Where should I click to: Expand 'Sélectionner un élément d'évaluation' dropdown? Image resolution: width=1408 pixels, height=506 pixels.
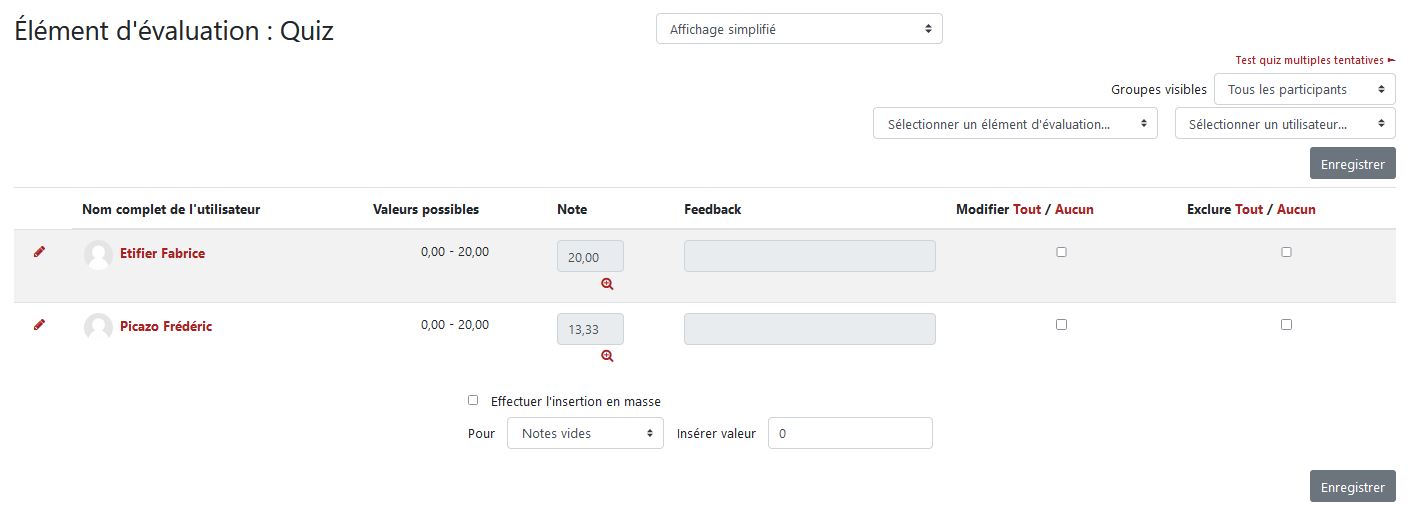pos(1015,124)
